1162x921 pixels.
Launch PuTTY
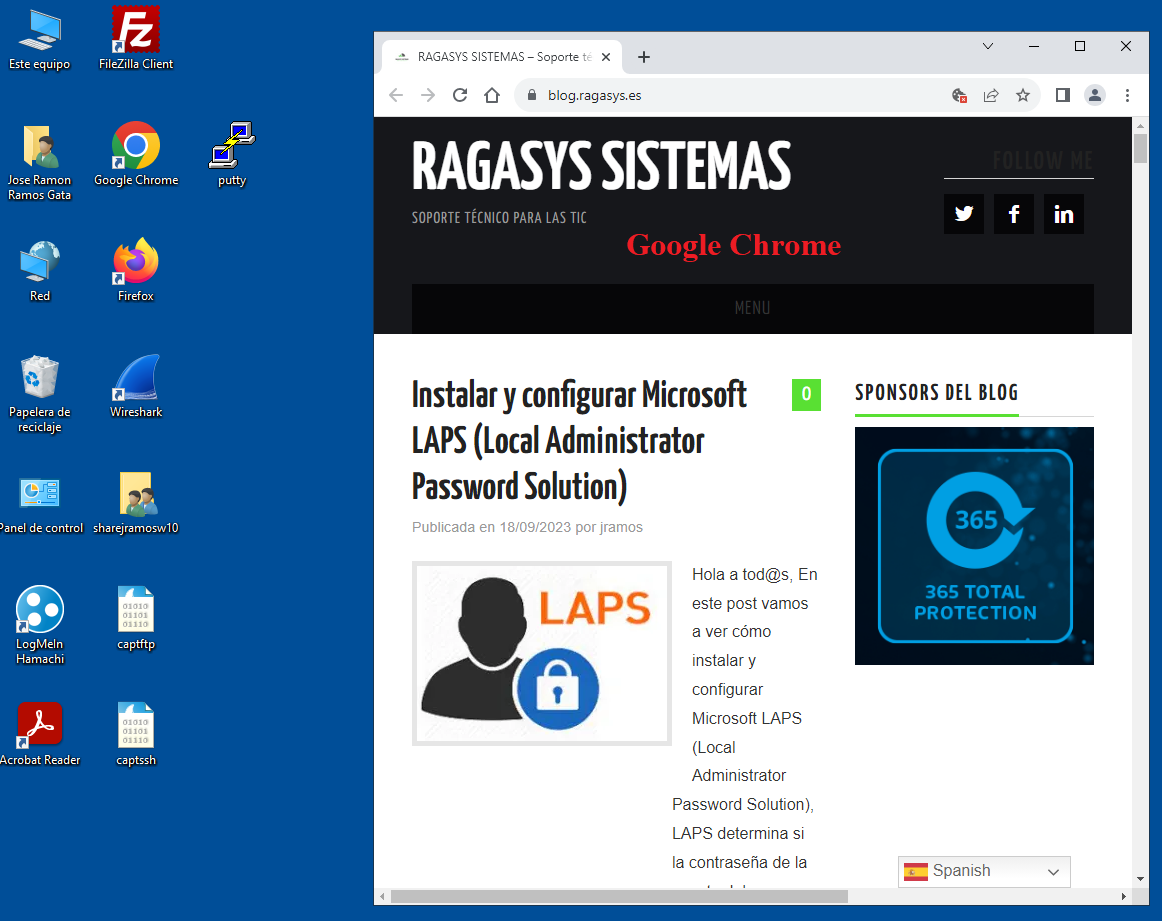(x=230, y=145)
